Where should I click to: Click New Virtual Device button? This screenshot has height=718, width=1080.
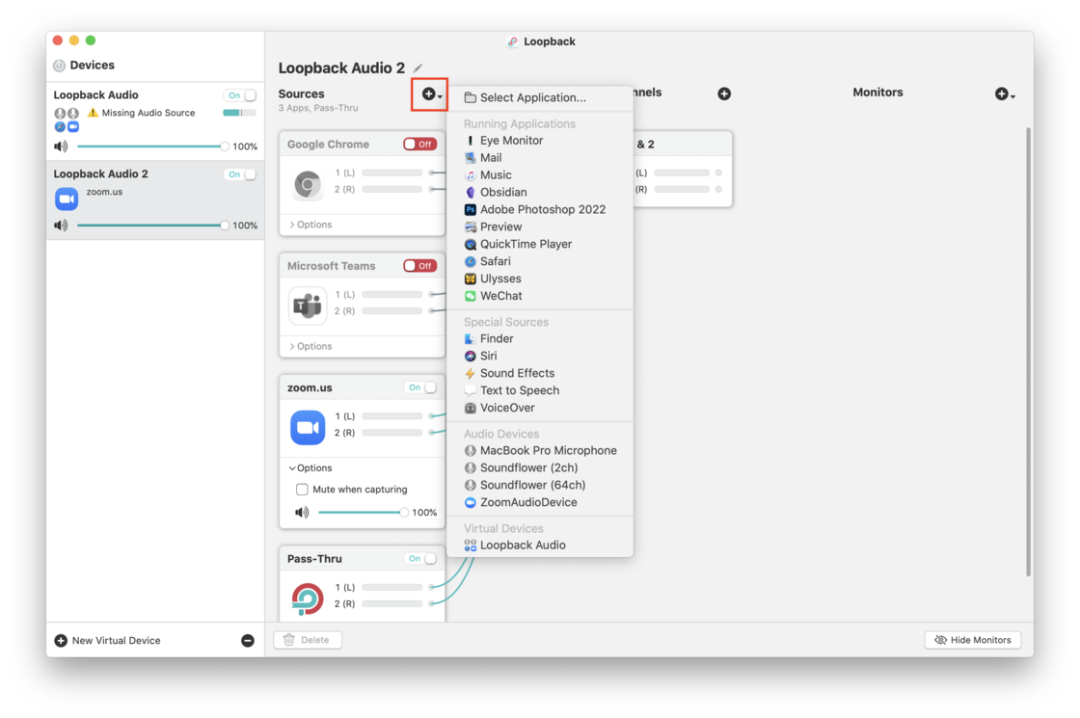tap(108, 640)
